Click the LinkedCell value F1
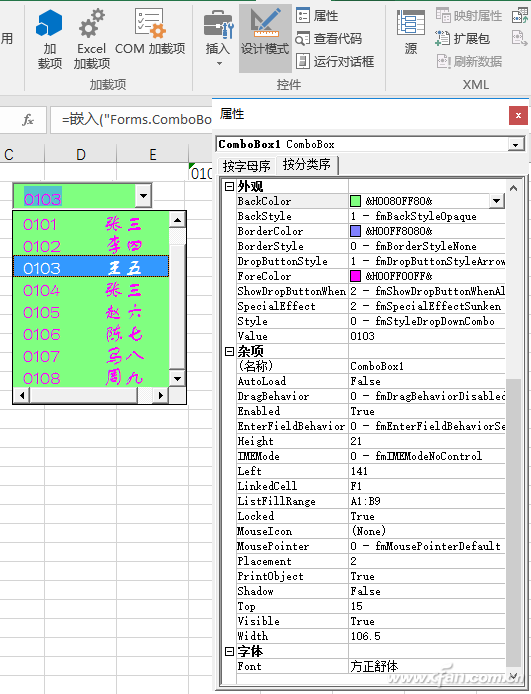531x694 pixels. tap(427, 486)
